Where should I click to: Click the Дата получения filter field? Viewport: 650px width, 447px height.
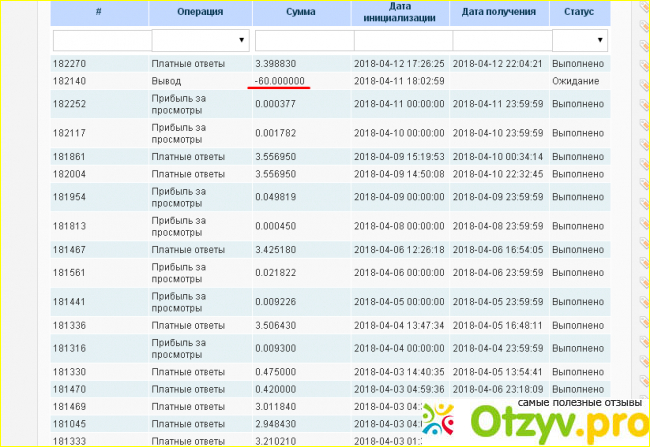tap(498, 40)
